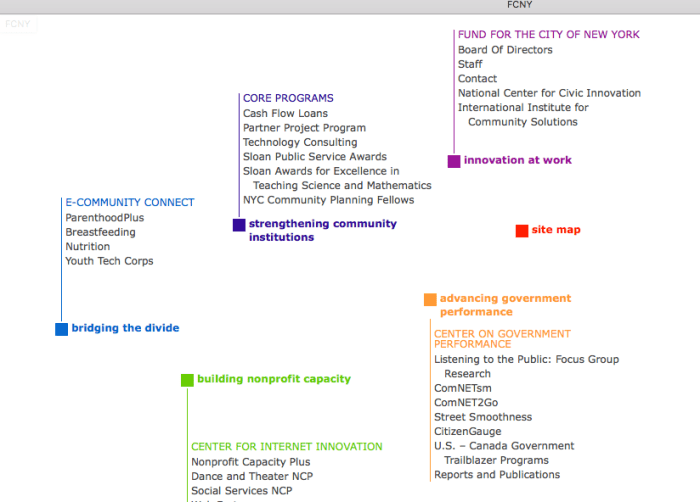700x502 pixels.
Task: Open the Youth Tech Corps link
Action: click(109, 262)
